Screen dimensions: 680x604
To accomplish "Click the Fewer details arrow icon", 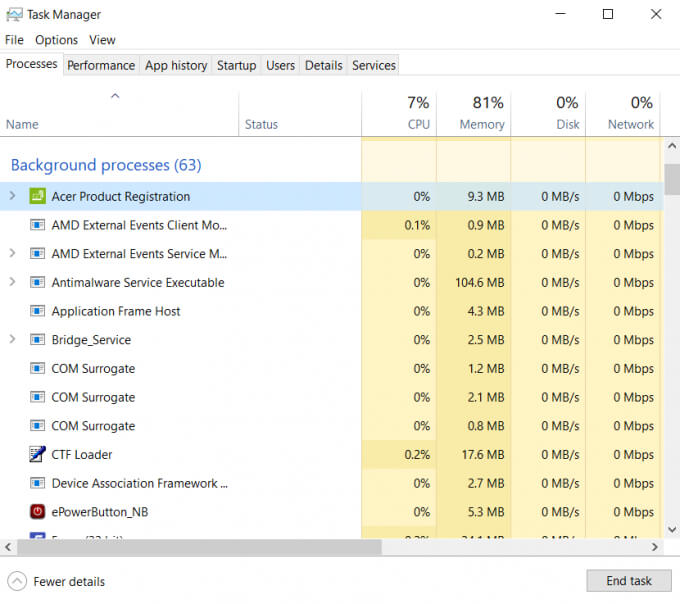I will pyautogui.click(x=17, y=581).
